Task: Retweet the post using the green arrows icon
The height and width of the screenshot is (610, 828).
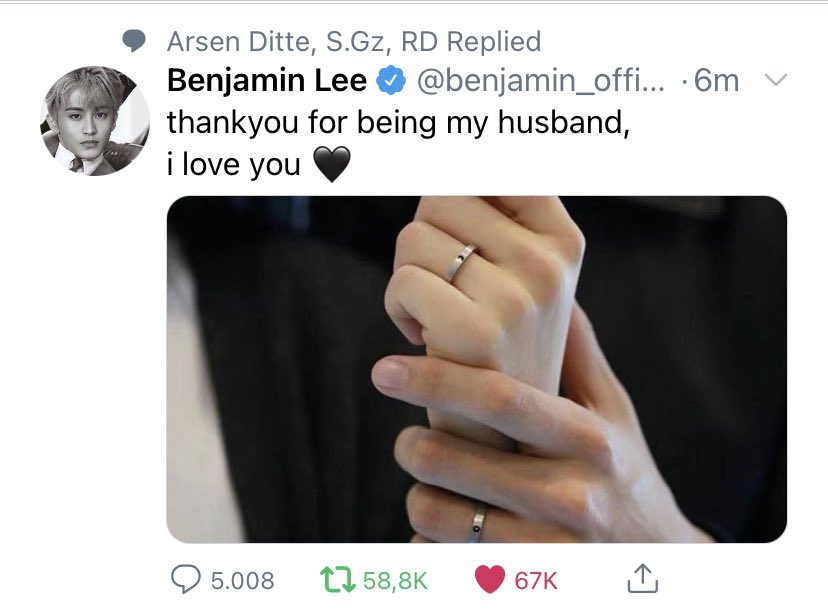Action: point(337,579)
